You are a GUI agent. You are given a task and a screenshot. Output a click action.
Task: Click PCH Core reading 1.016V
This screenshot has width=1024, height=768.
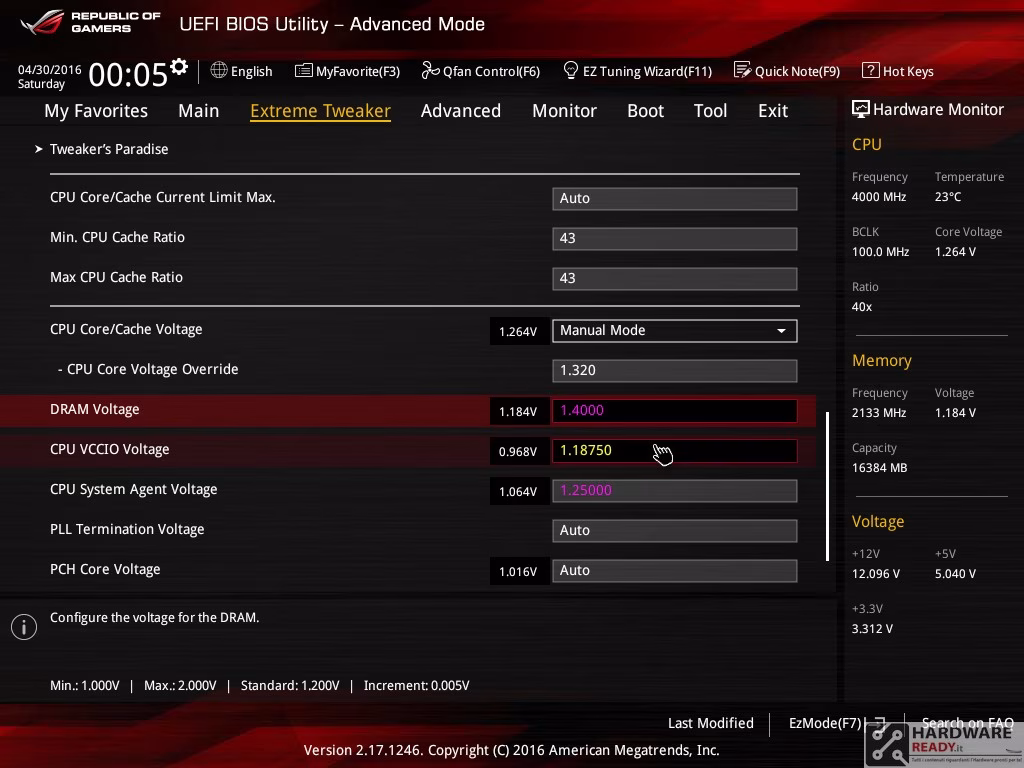518,571
